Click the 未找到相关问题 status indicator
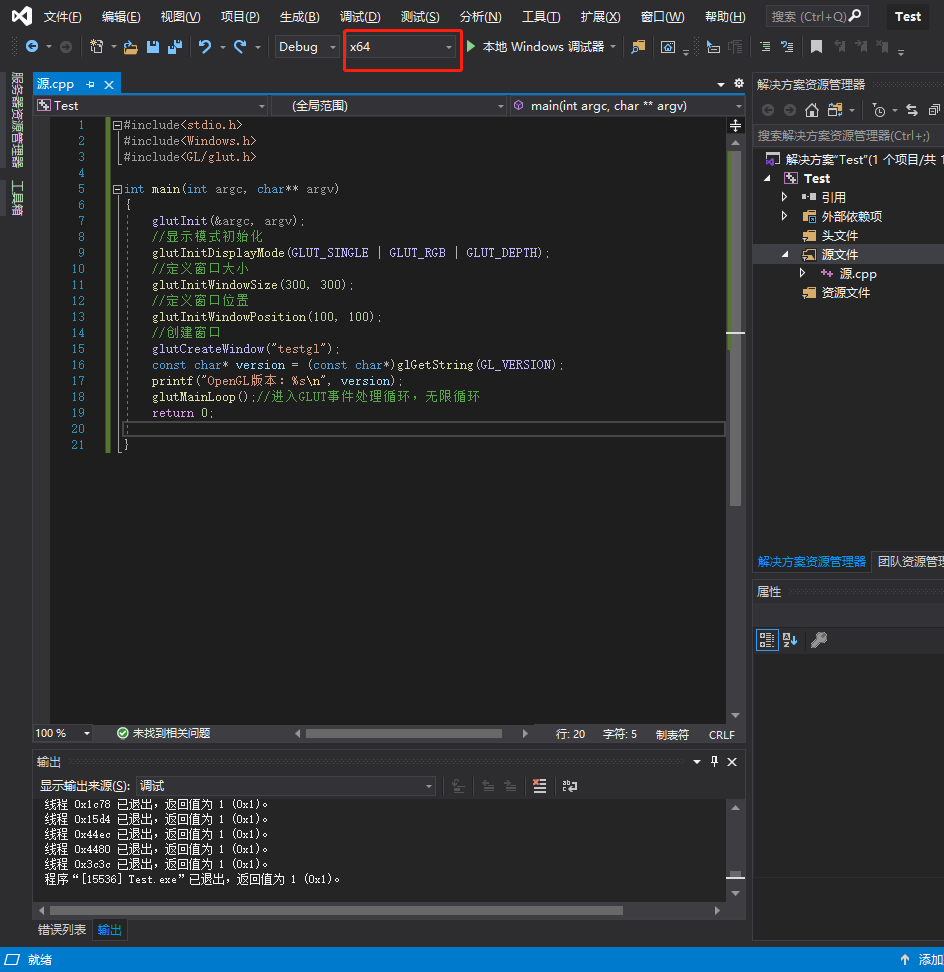Viewport: 944px width, 972px height. pos(164,733)
